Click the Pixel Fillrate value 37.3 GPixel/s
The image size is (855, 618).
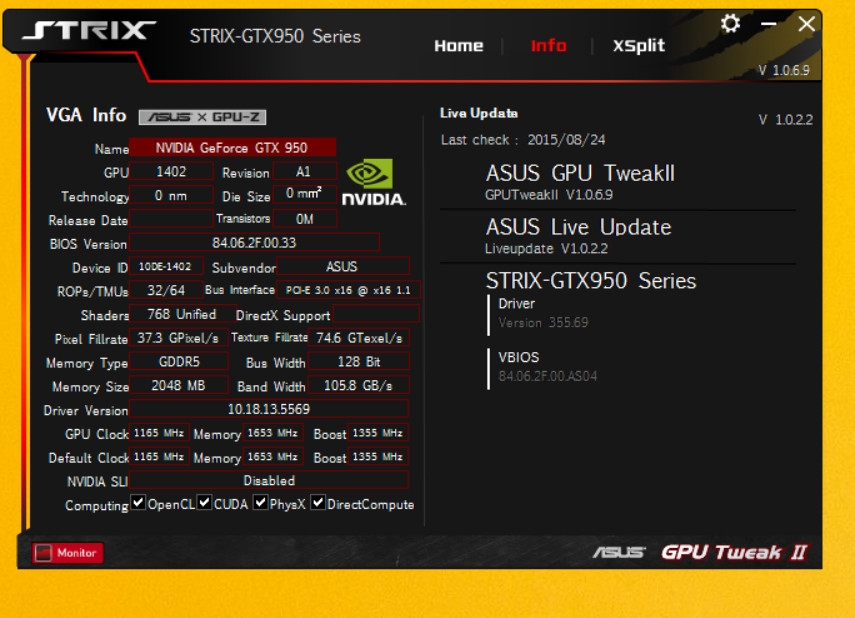tap(178, 338)
